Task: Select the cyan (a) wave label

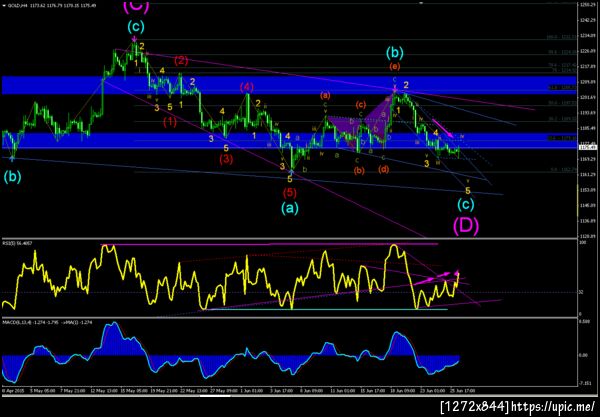Action: click(x=290, y=208)
